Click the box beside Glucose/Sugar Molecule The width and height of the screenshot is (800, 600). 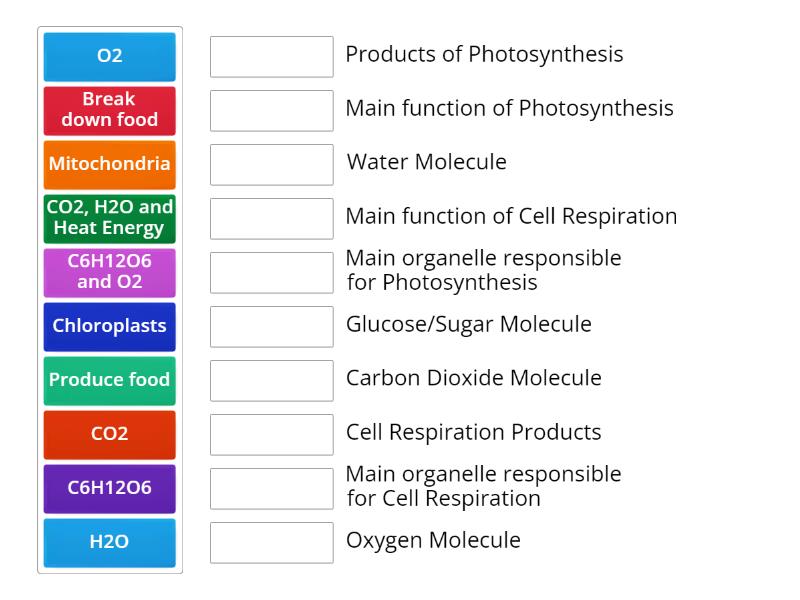tap(271, 326)
